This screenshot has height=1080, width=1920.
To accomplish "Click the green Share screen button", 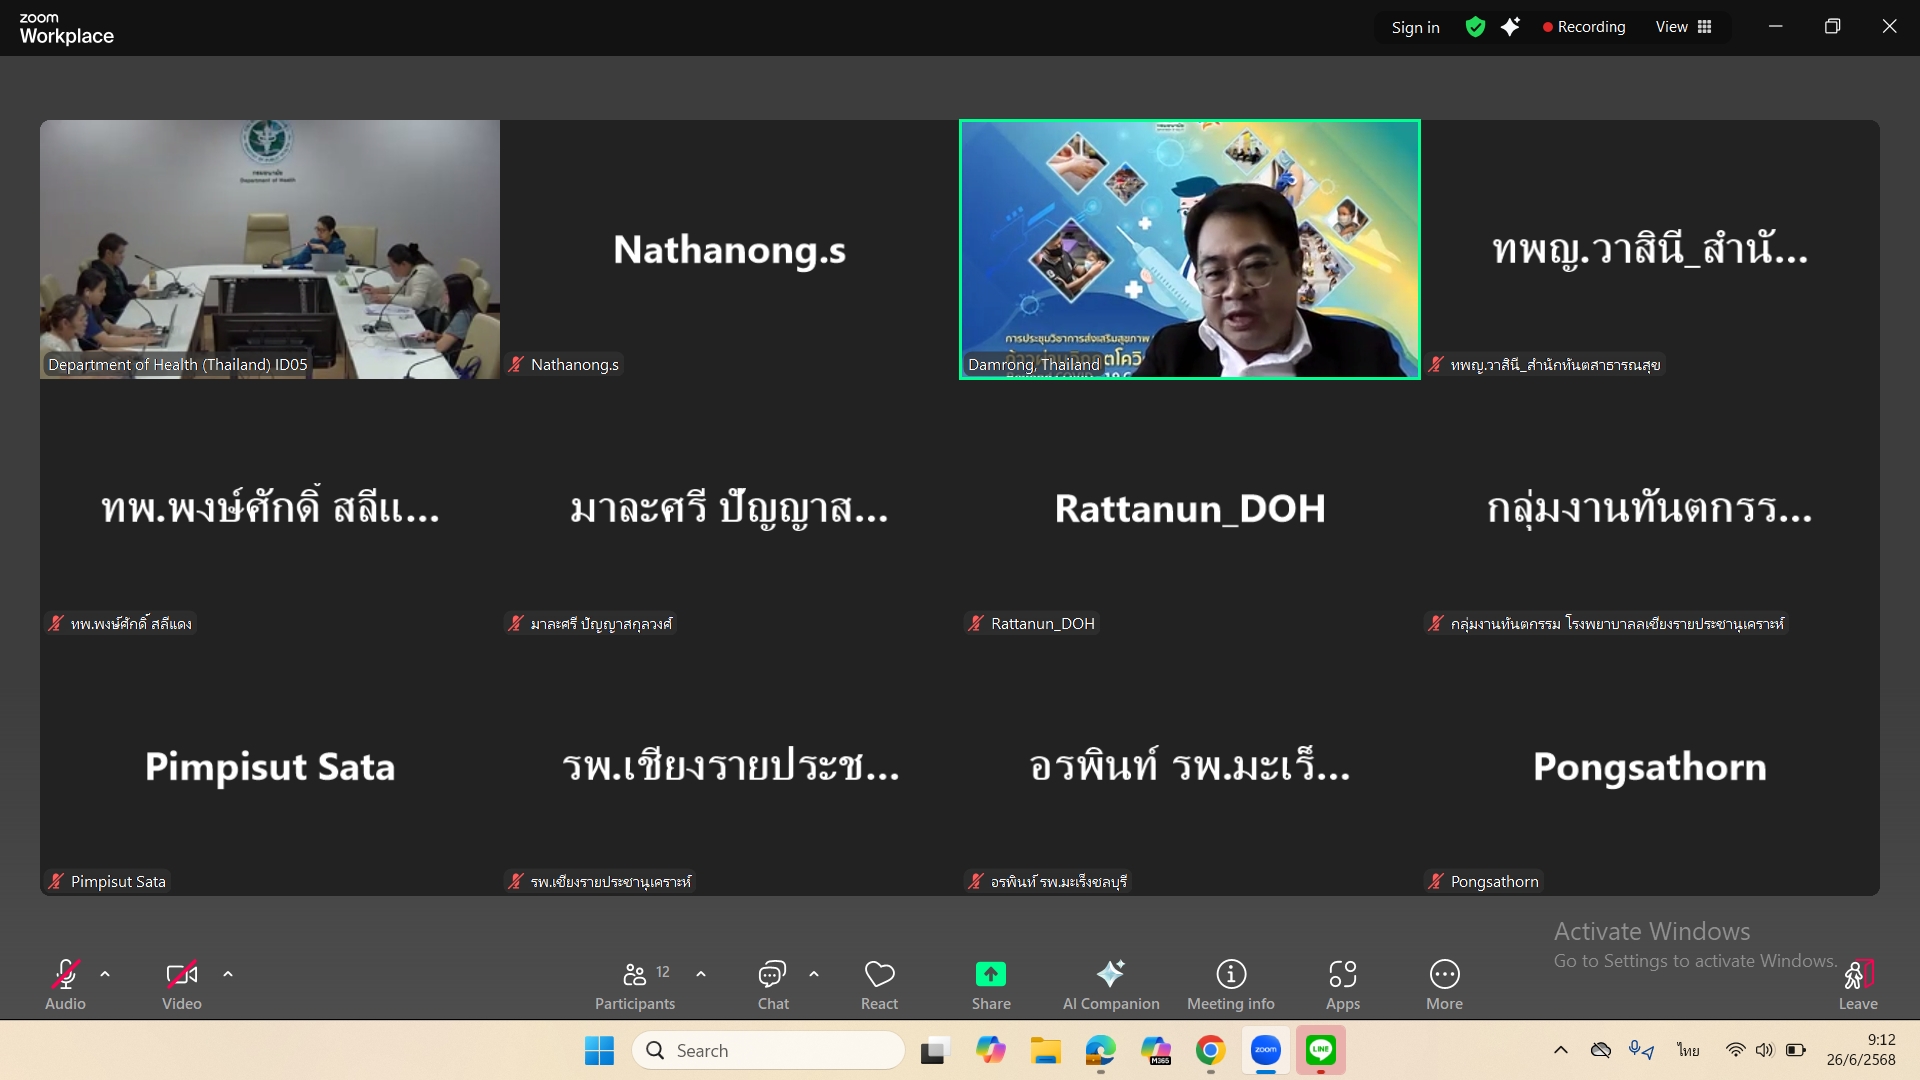I will pyautogui.click(x=991, y=985).
